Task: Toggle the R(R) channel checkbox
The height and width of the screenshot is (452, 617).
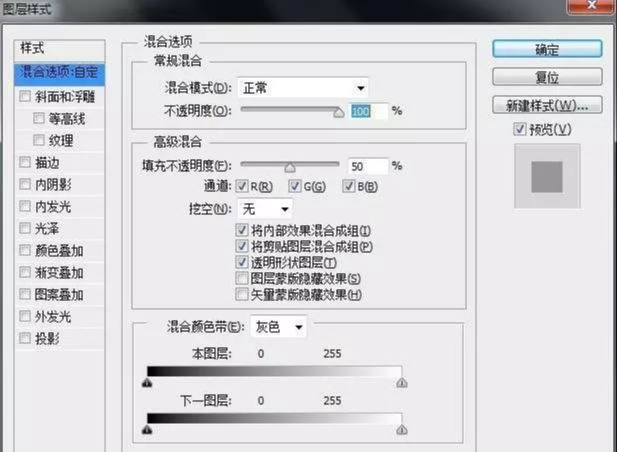Action: pyautogui.click(x=242, y=186)
